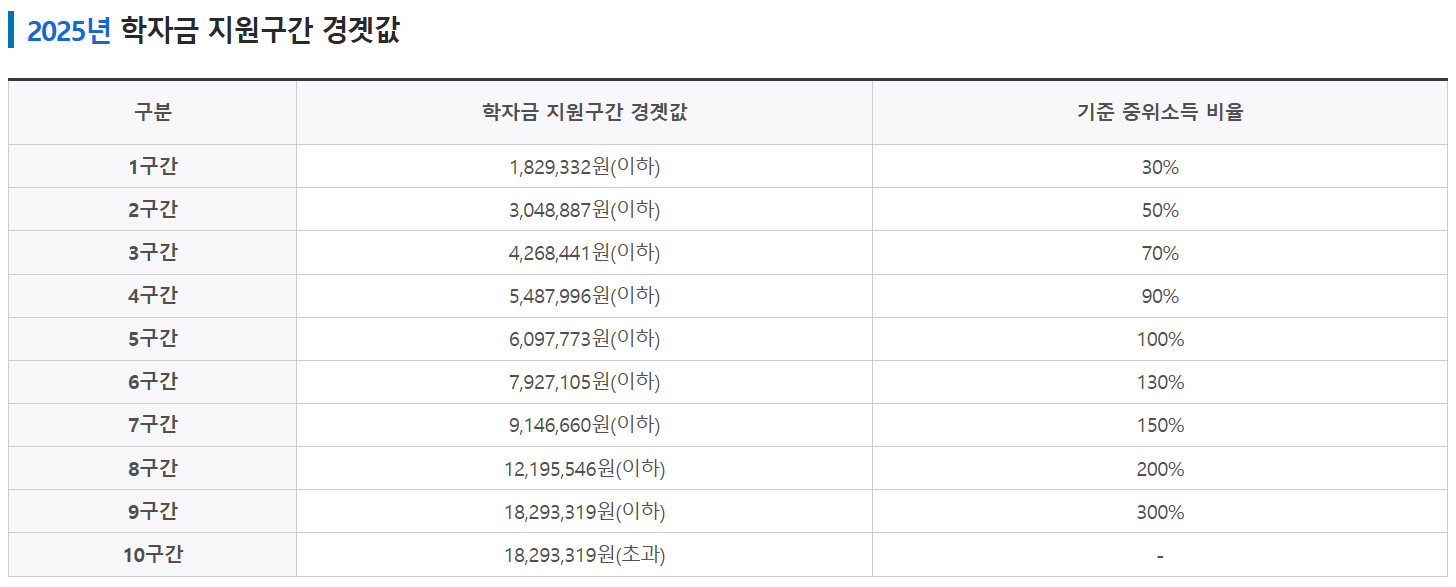The height and width of the screenshot is (587, 1456).
Task: Select the 구분 column header
Action: [153, 112]
